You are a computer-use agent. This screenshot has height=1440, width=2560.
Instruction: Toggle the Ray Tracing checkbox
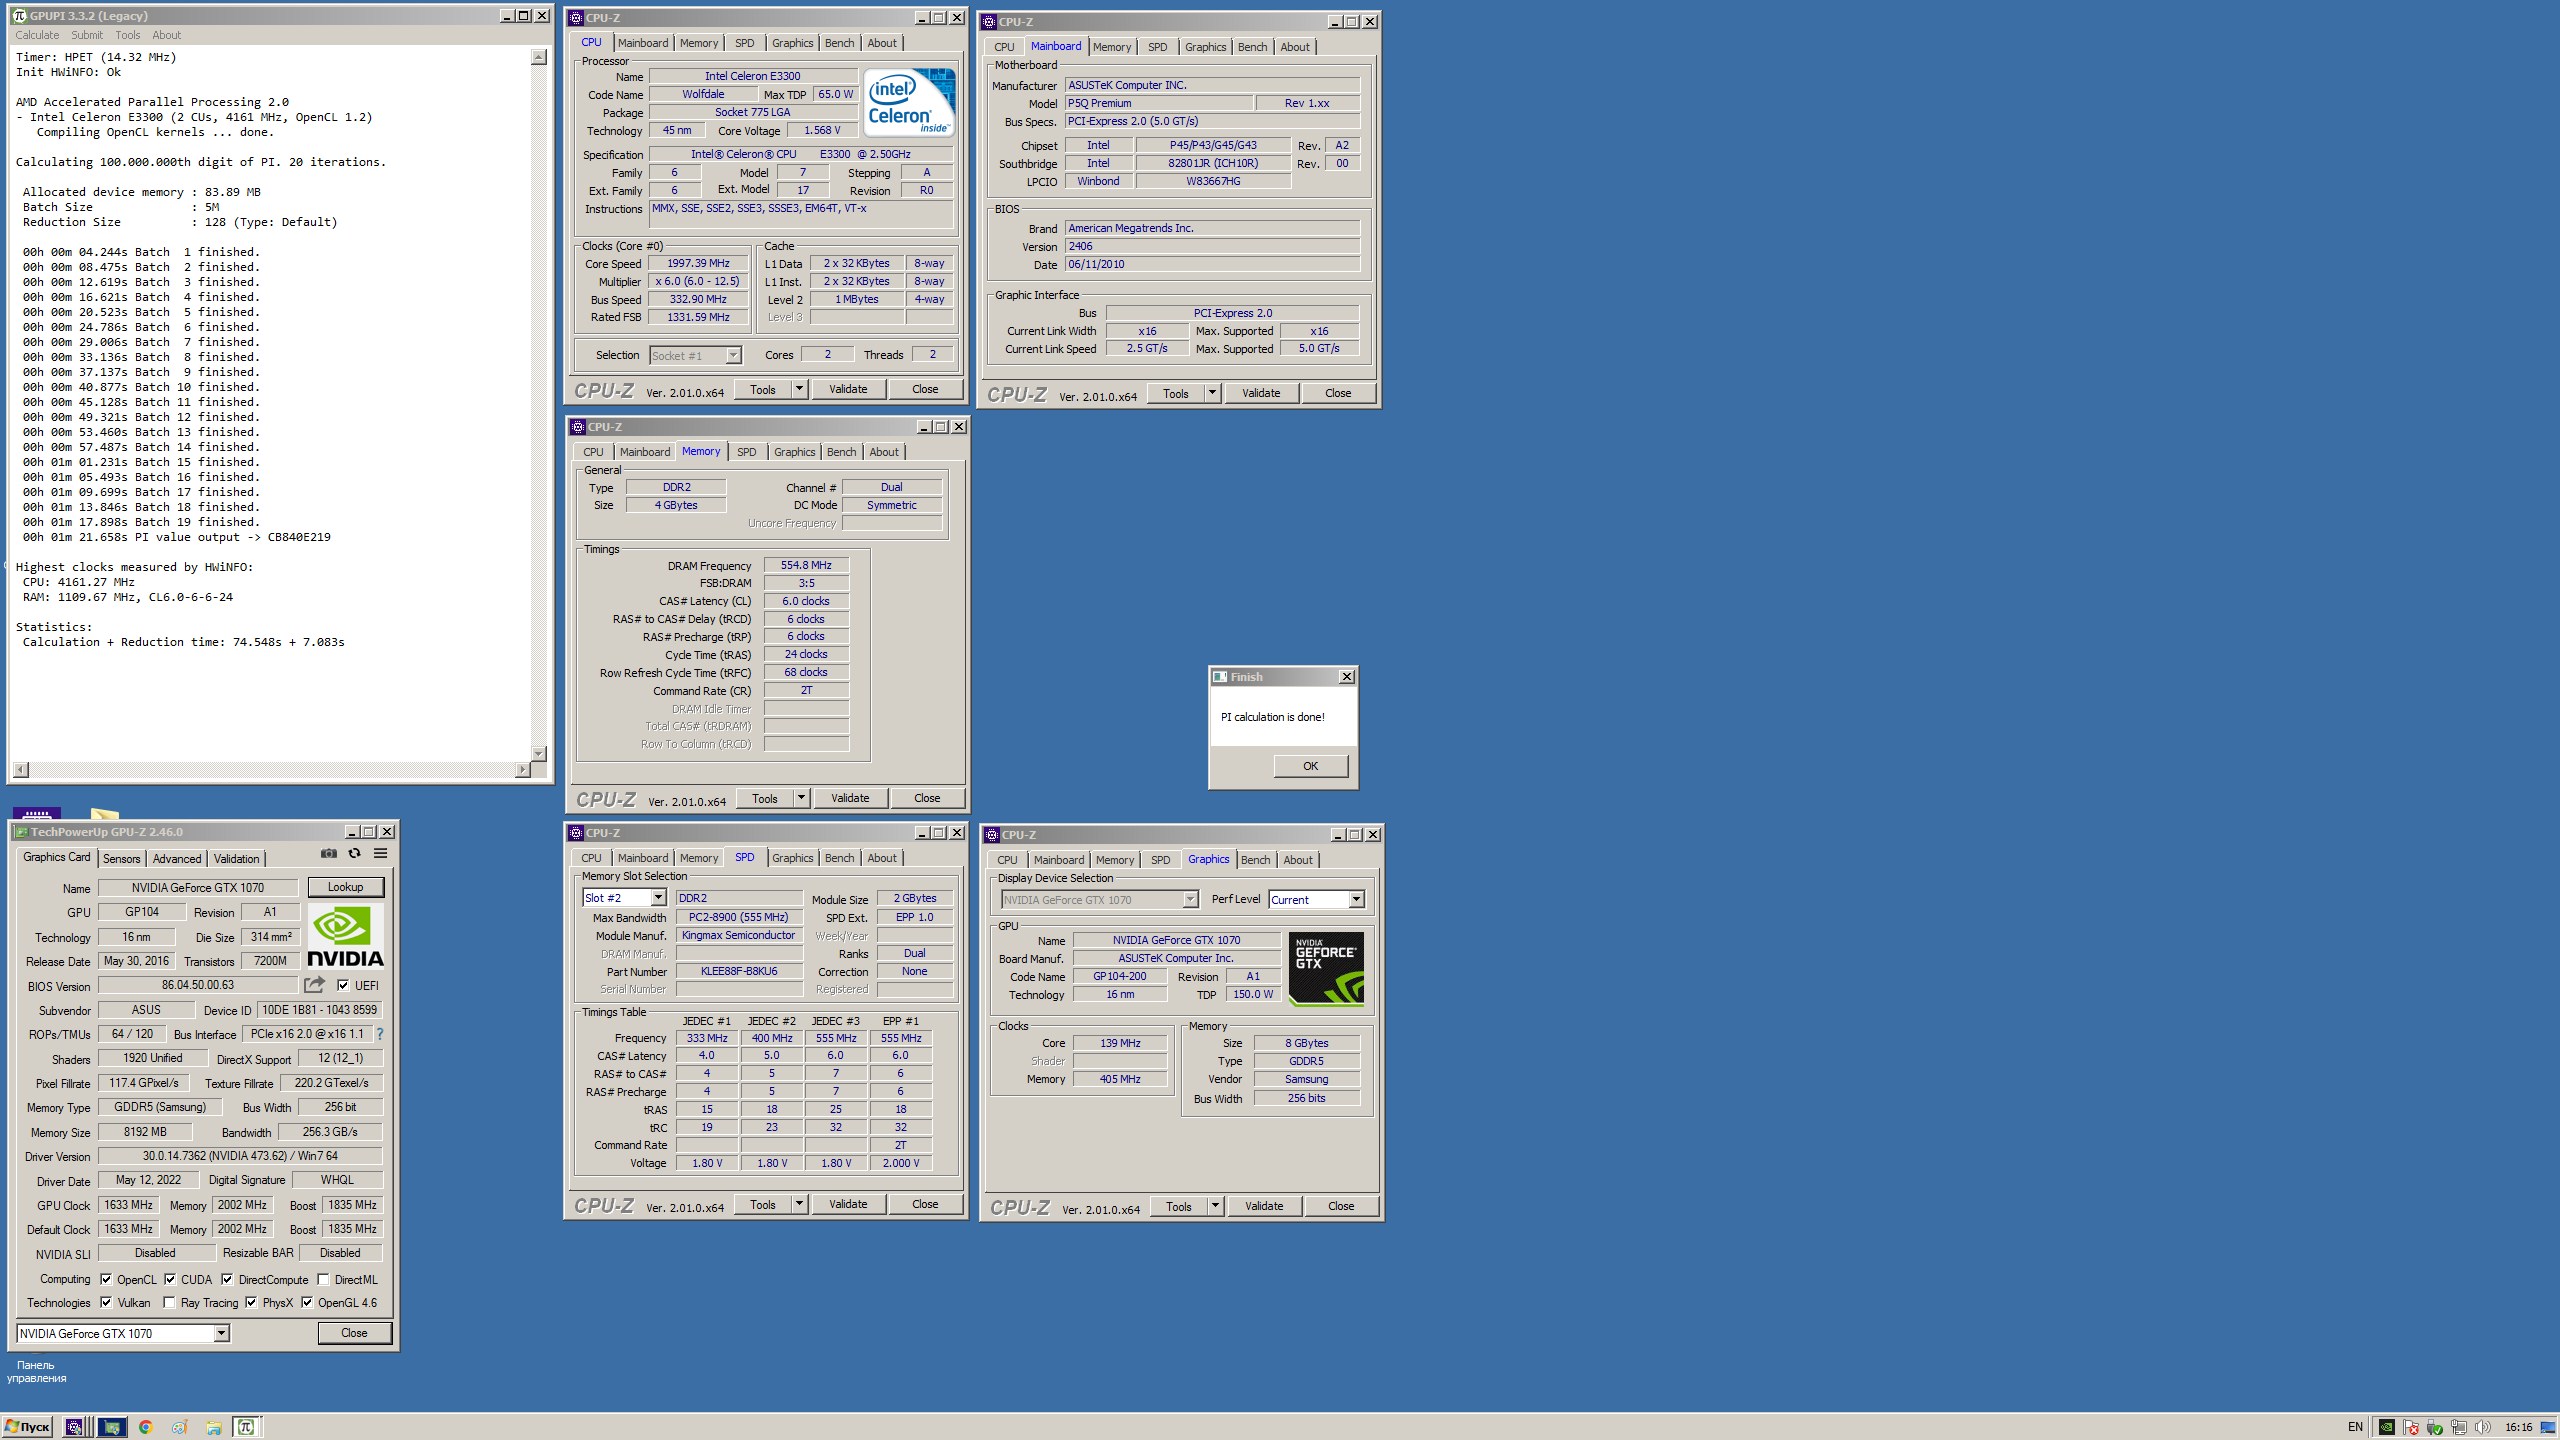click(x=169, y=1302)
